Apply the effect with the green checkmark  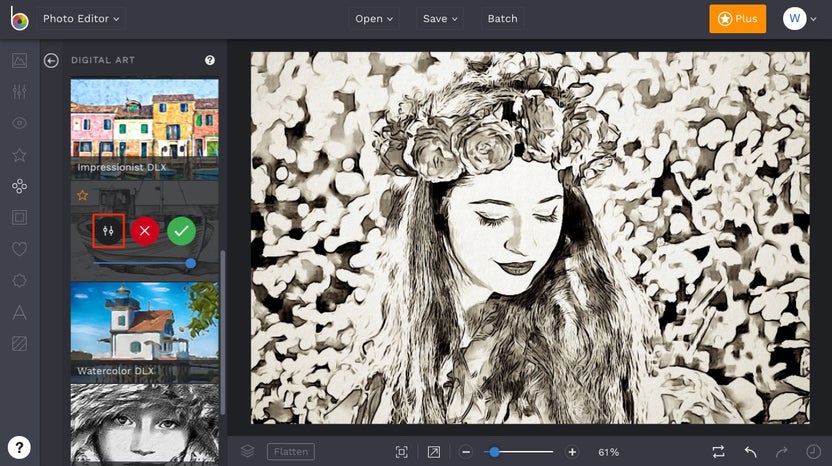tap(181, 231)
